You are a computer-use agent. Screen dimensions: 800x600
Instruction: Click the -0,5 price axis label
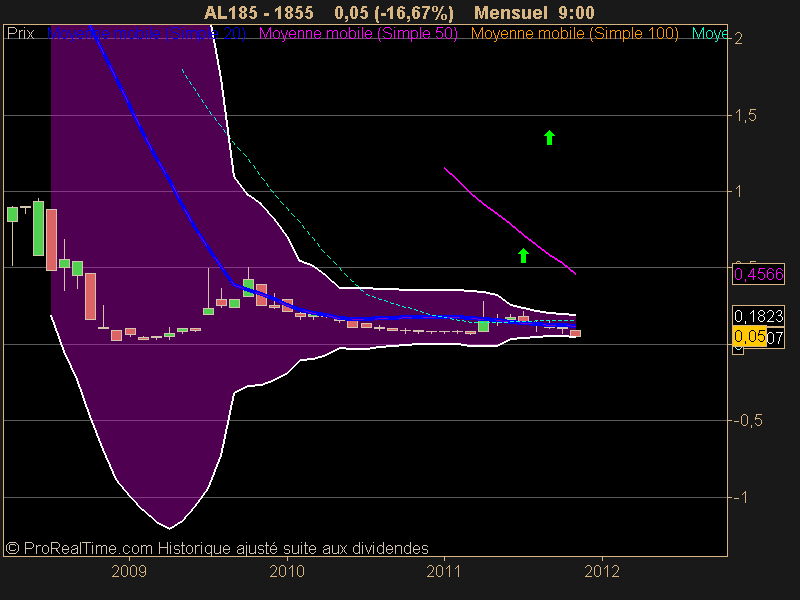[748, 420]
